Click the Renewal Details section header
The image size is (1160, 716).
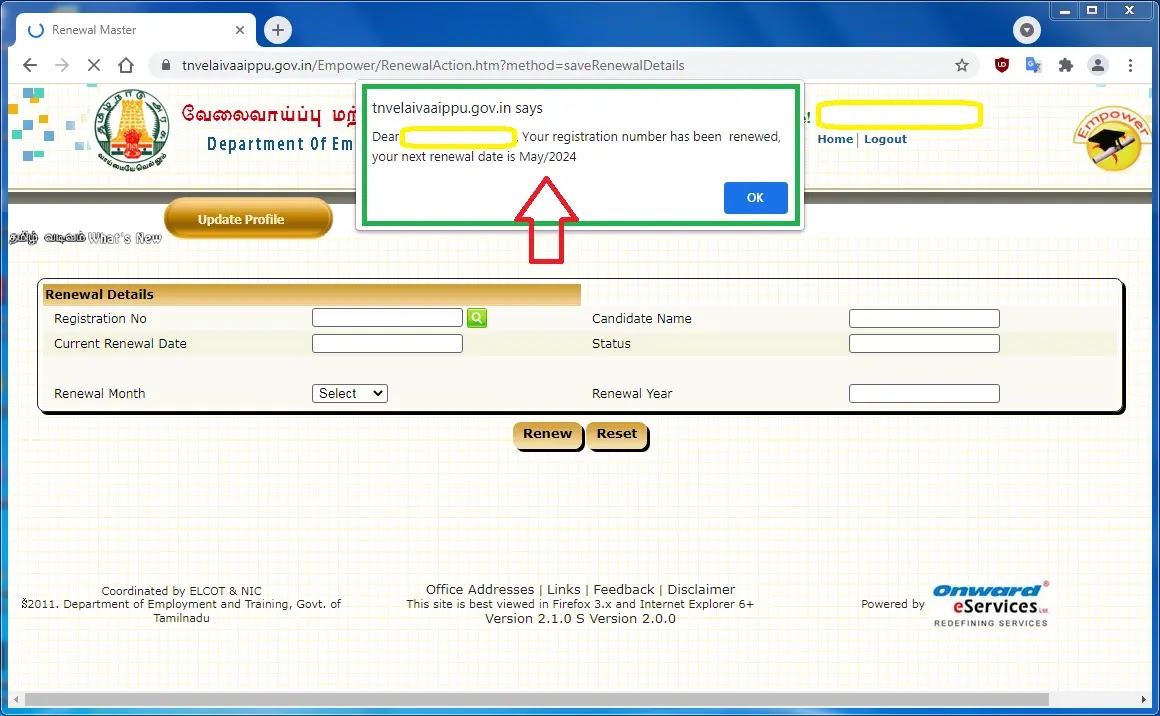(311, 294)
